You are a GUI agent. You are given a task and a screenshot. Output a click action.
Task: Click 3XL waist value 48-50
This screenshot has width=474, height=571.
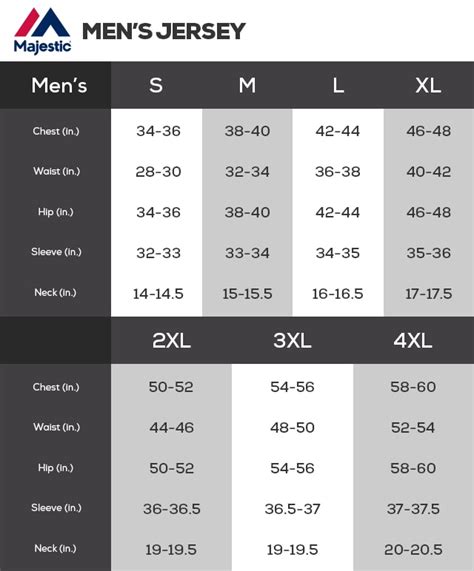[x=292, y=428]
